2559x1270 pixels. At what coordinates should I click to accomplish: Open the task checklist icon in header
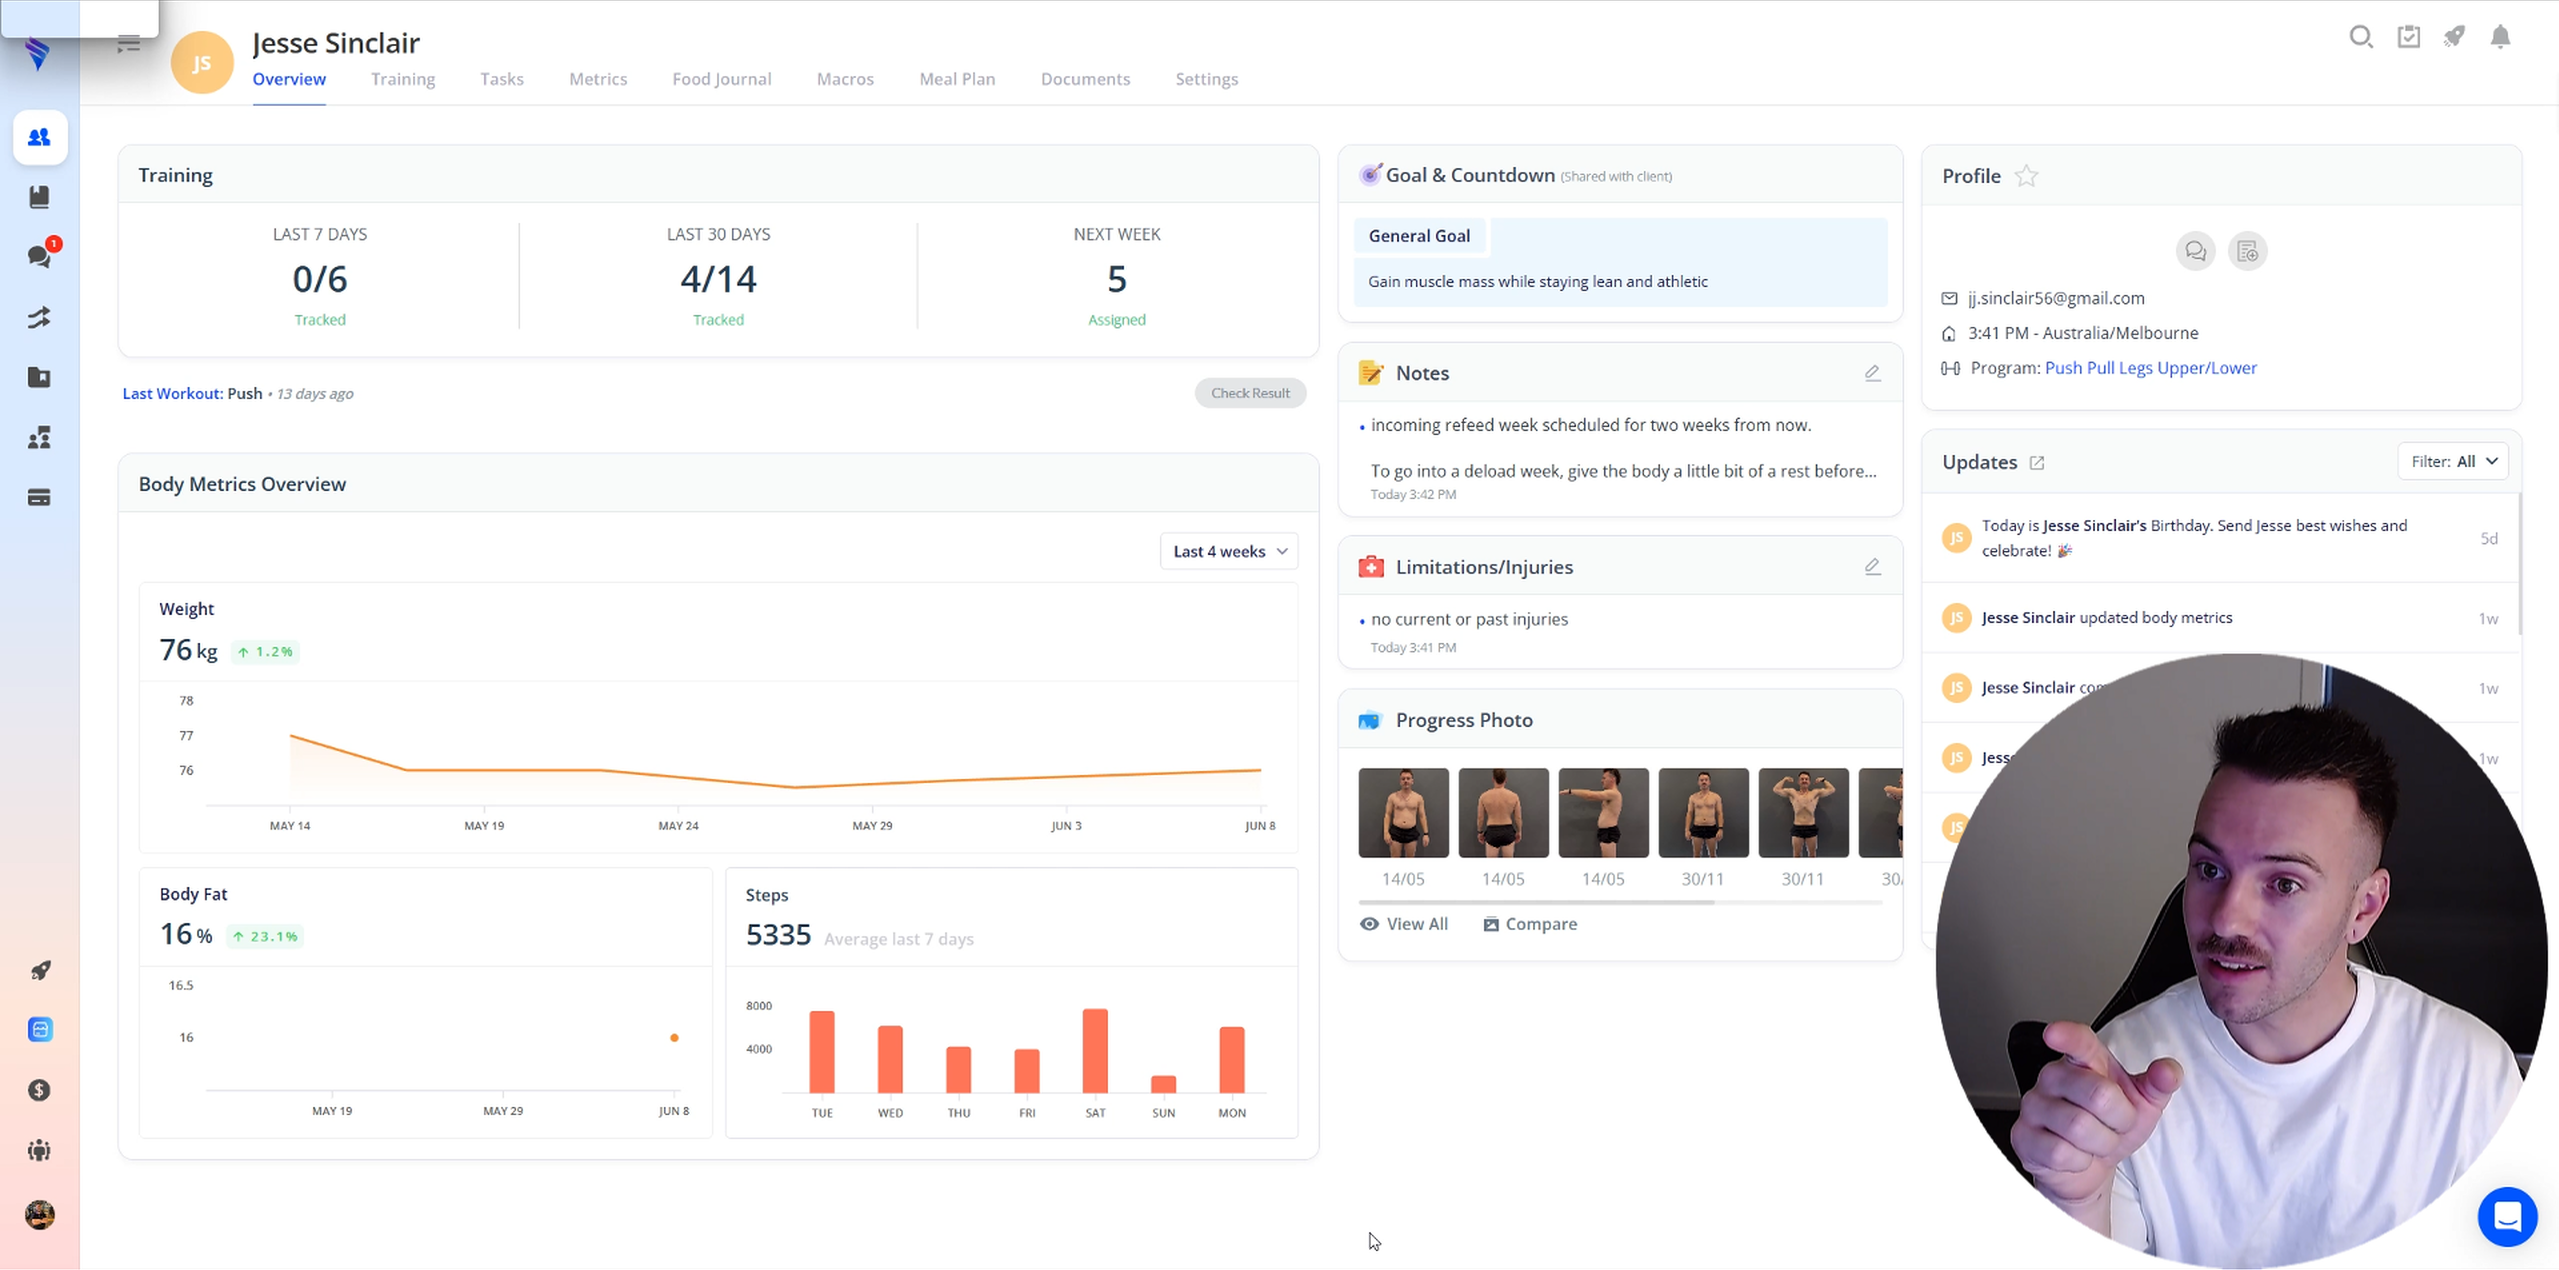(x=2409, y=37)
